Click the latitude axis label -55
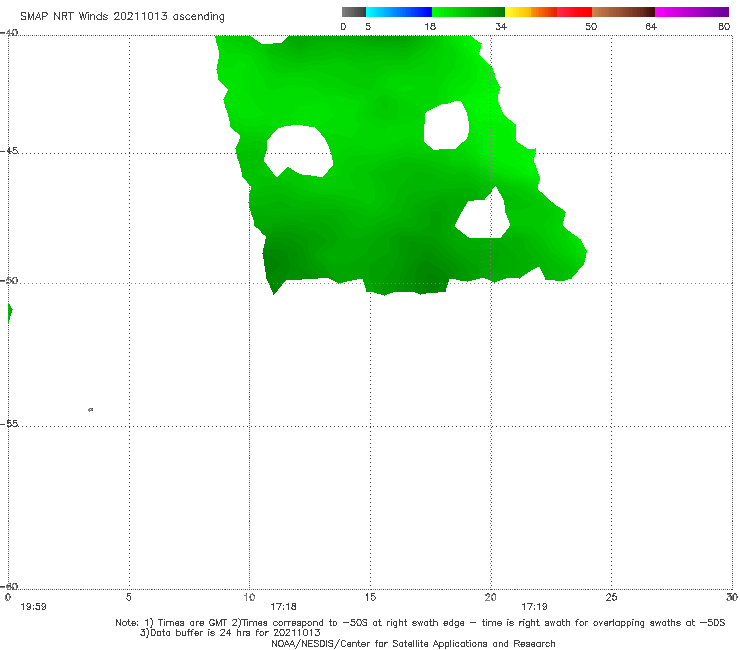 click(x=9, y=423)
